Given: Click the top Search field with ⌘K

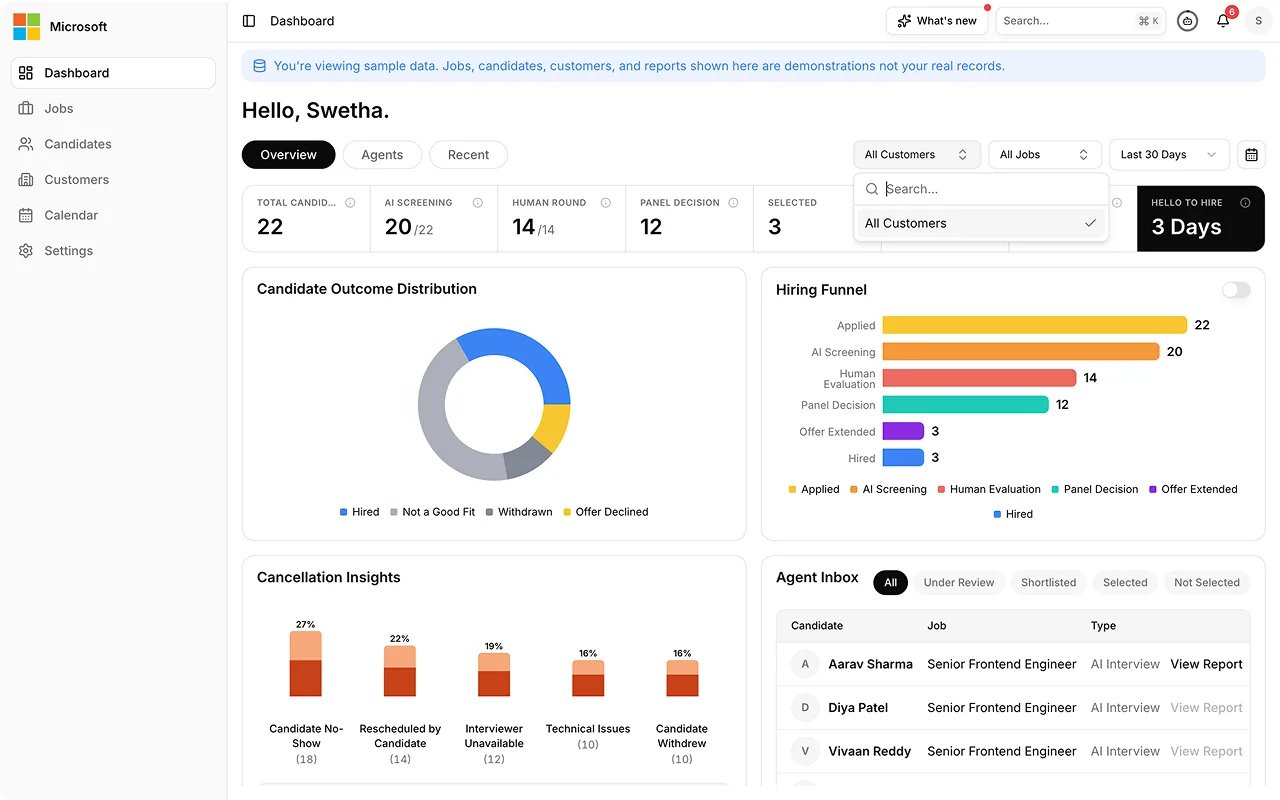Looking at the screenshot, I should (1081, 21).
